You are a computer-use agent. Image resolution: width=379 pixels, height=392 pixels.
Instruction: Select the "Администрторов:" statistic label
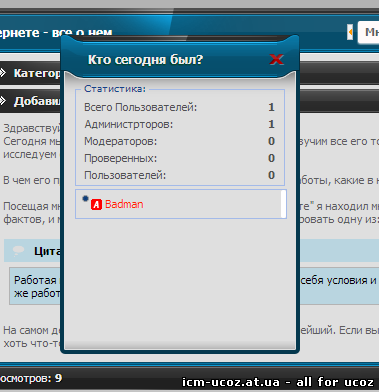129,125
